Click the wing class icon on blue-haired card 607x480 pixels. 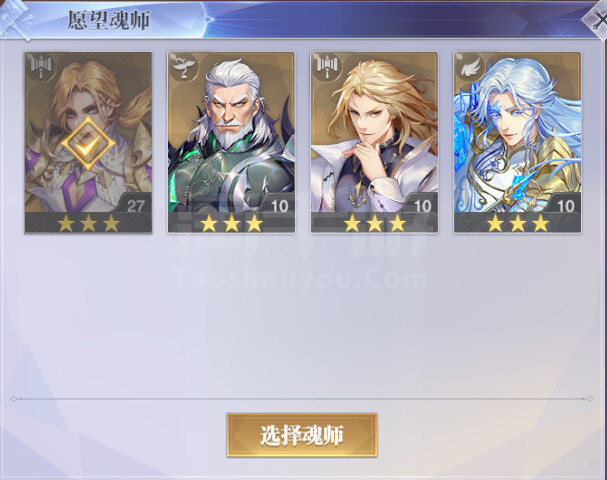pyautogui.click(x=470, y=66)
